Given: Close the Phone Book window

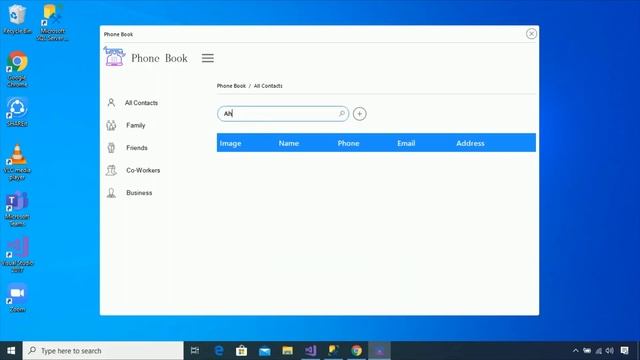Looking at the screenshot, I should coord(531,33).
